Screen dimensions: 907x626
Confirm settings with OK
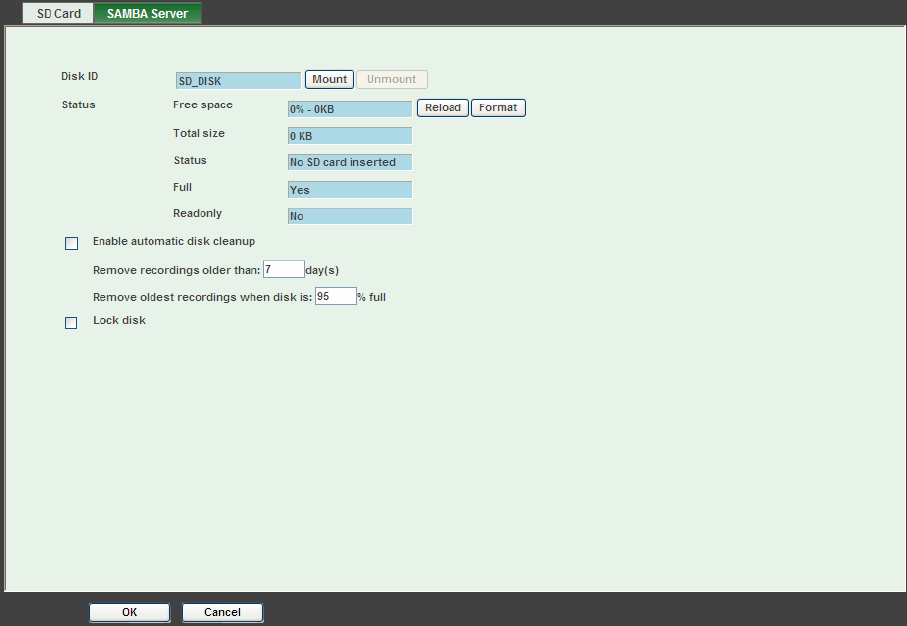130,612
